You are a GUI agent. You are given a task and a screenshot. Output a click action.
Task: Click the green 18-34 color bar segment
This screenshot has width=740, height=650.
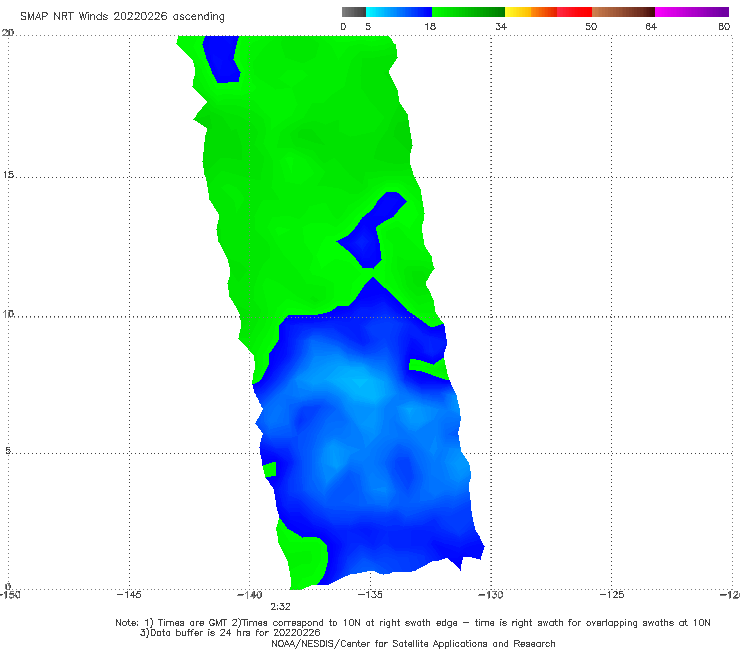(x=468, y=12)
